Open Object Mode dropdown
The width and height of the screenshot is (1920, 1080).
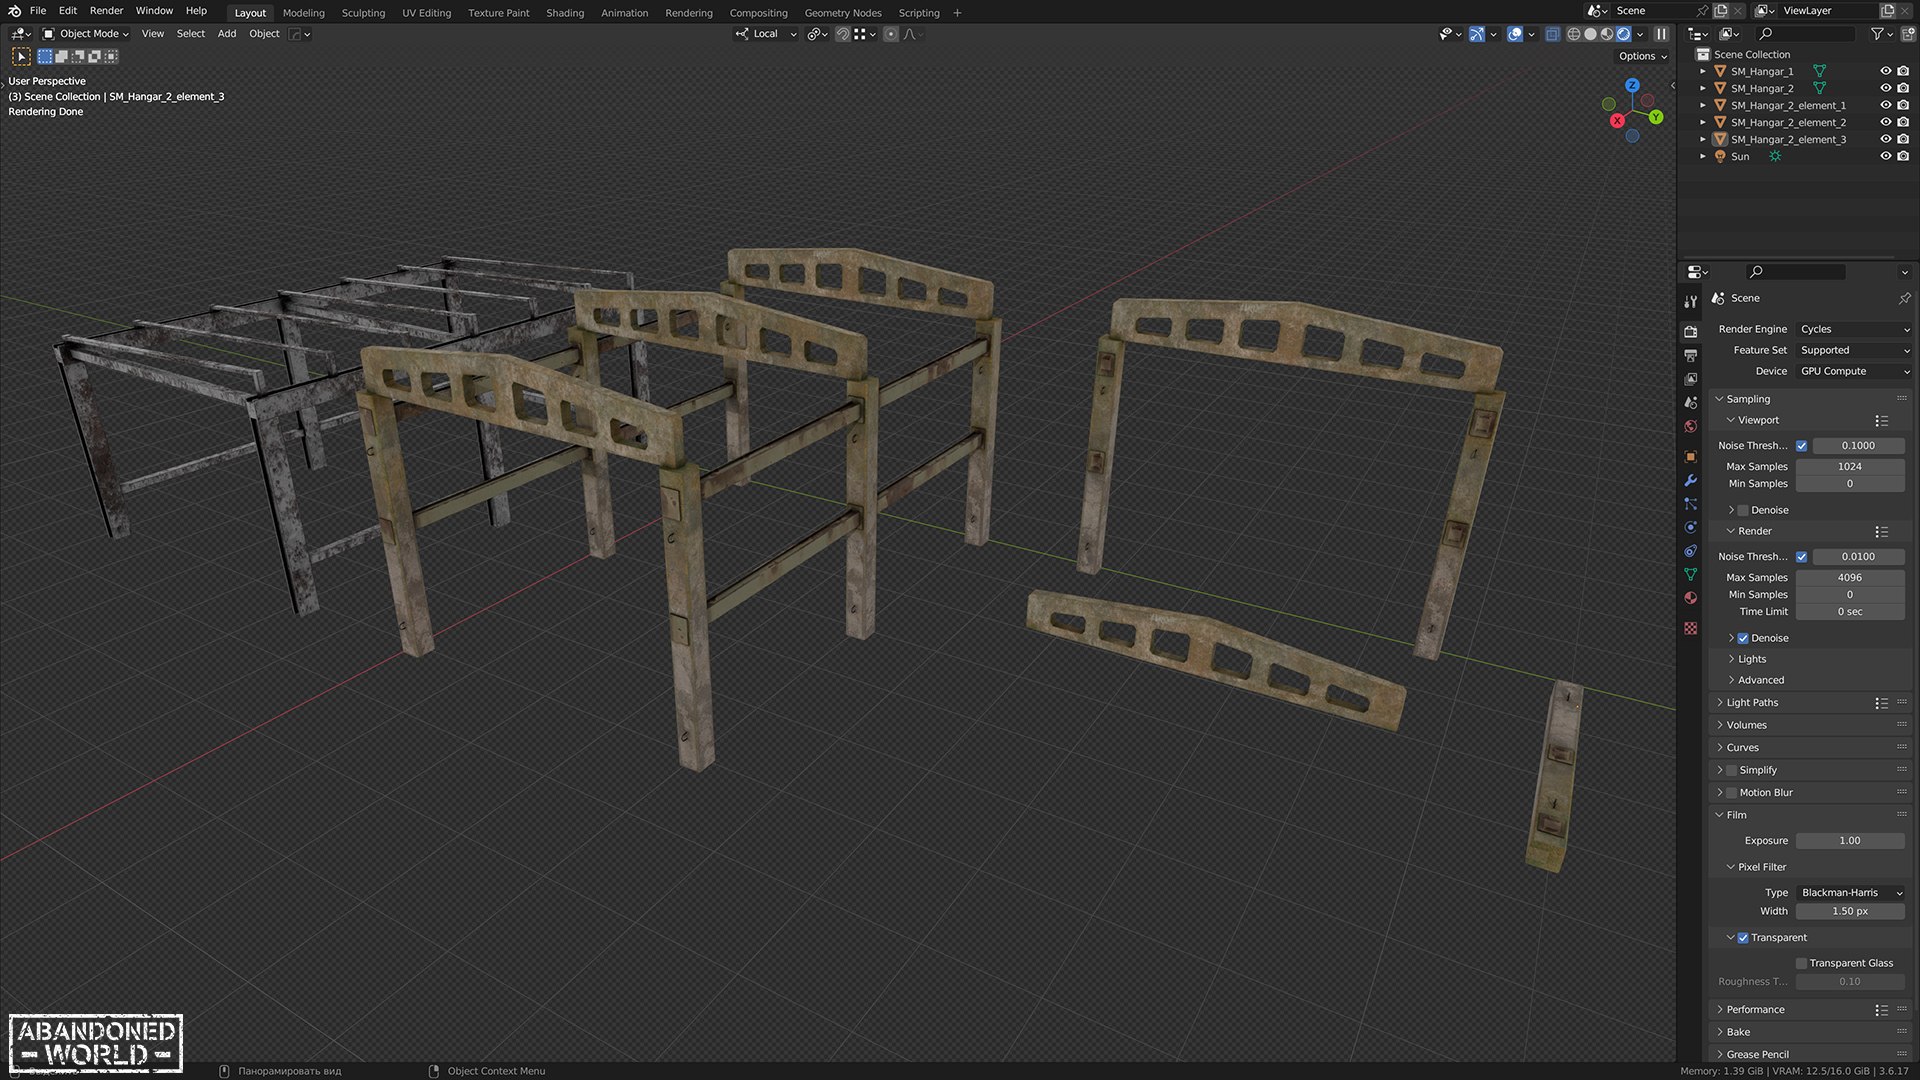86,34
